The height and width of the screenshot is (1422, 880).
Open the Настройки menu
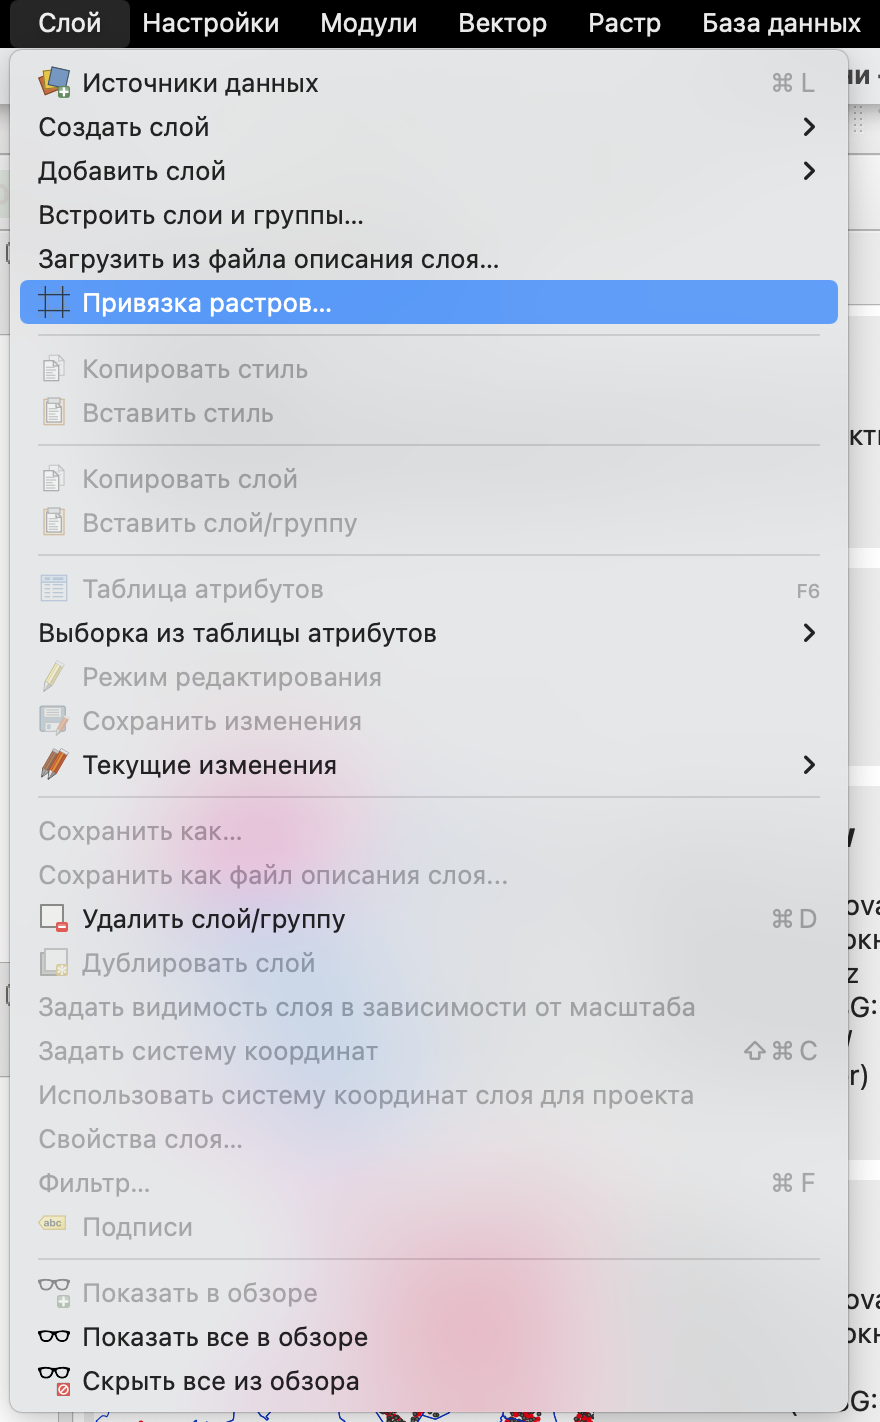click(211, 23)
